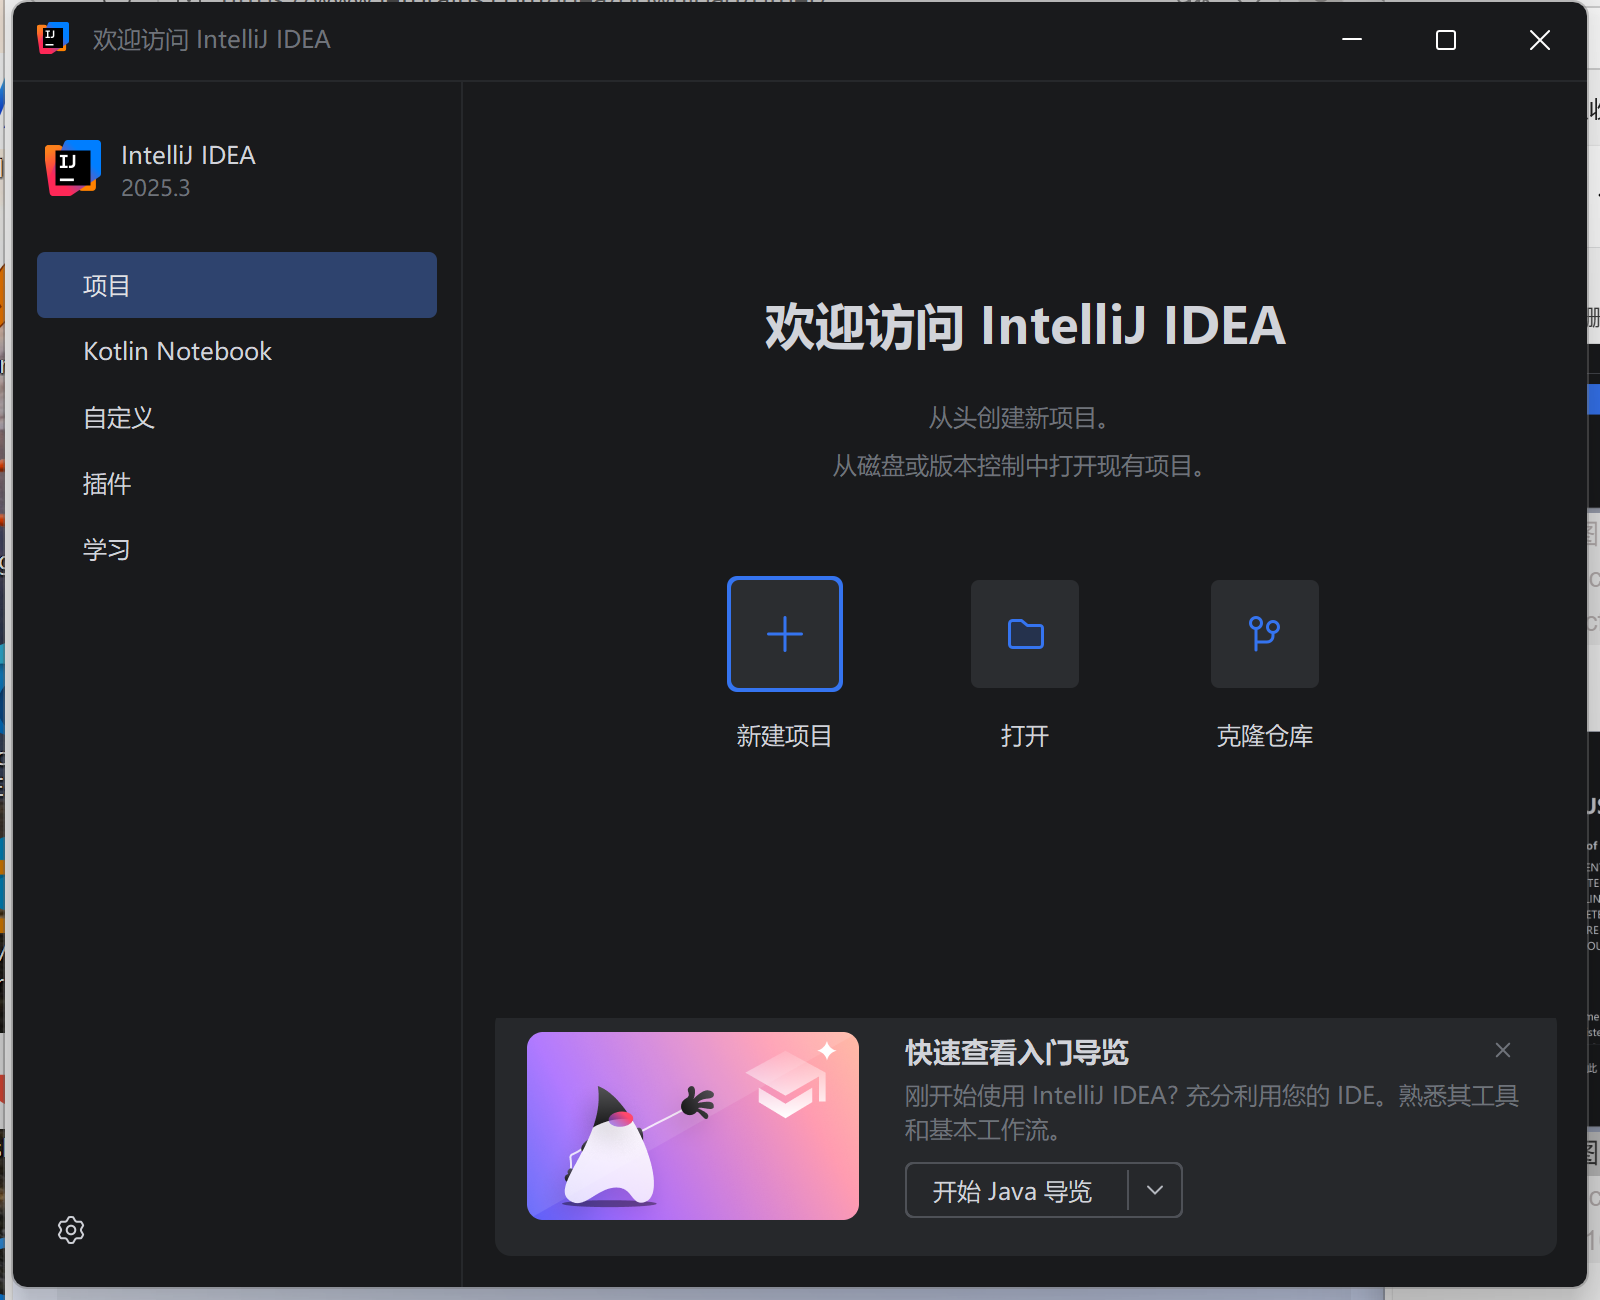Click the 克隆仓库 label

(1265, 736)
